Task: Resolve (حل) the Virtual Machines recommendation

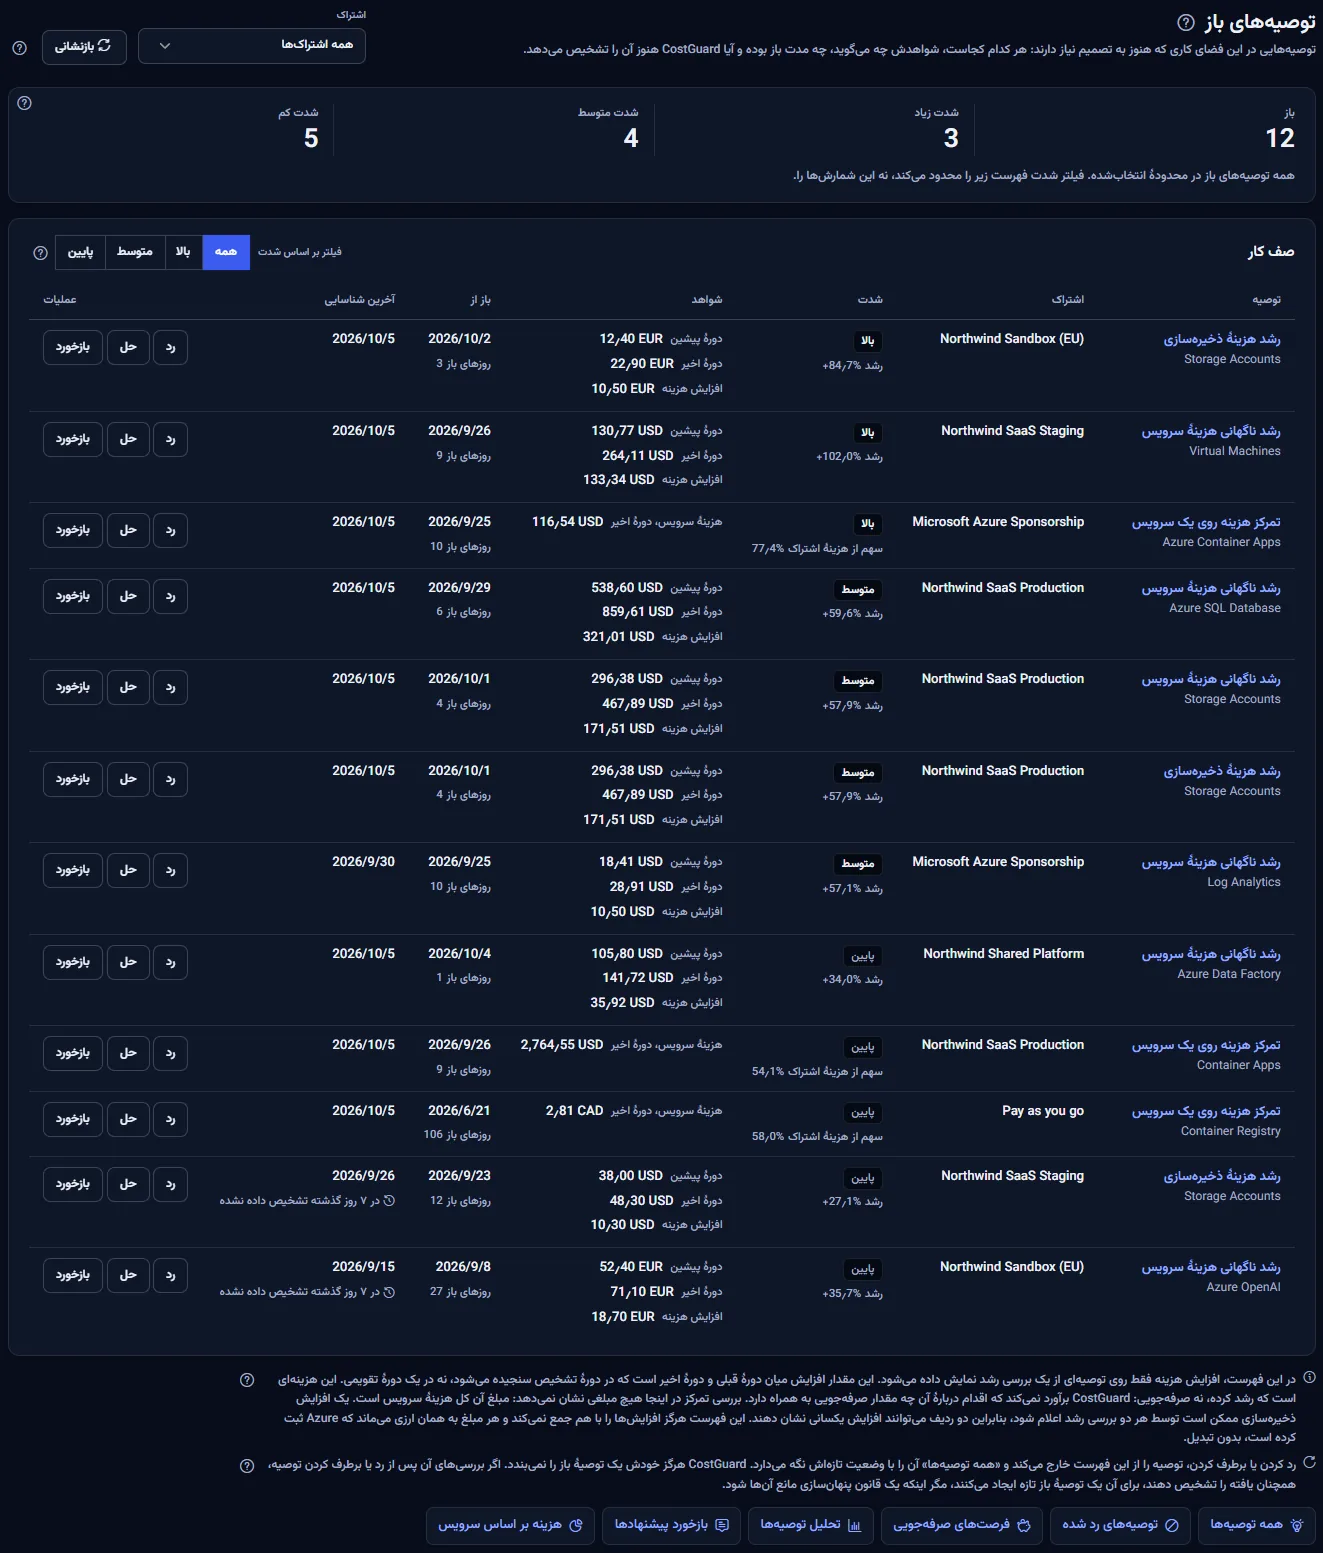Action: [128, 439]
